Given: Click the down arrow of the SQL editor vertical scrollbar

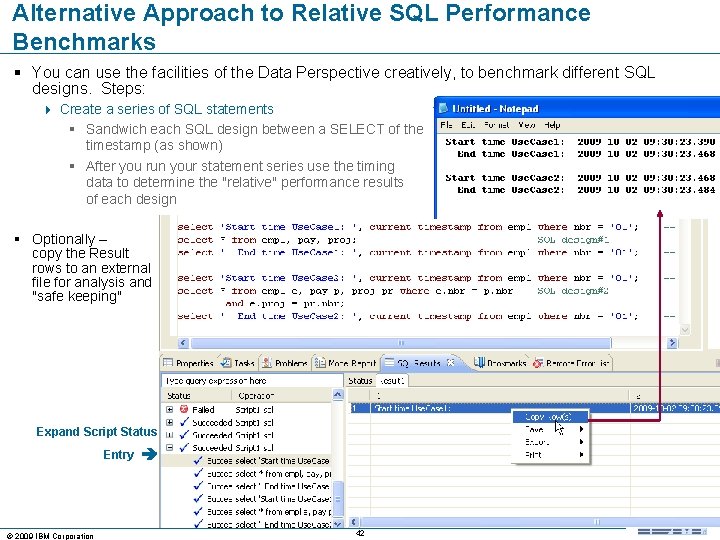Looking at the screenshot, I should (x=685, y=330).
